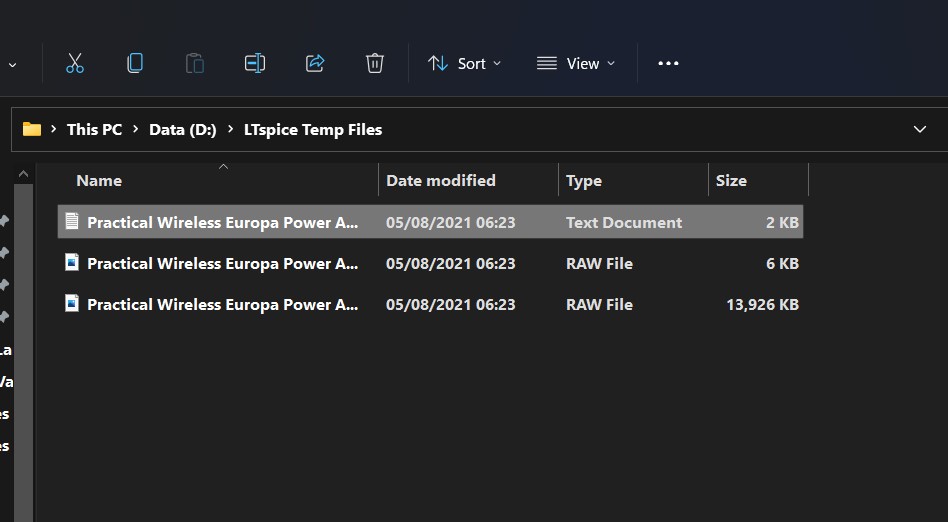Select the 6 KB RAW file row
The image size is (948, 522).
click(430, 263)
